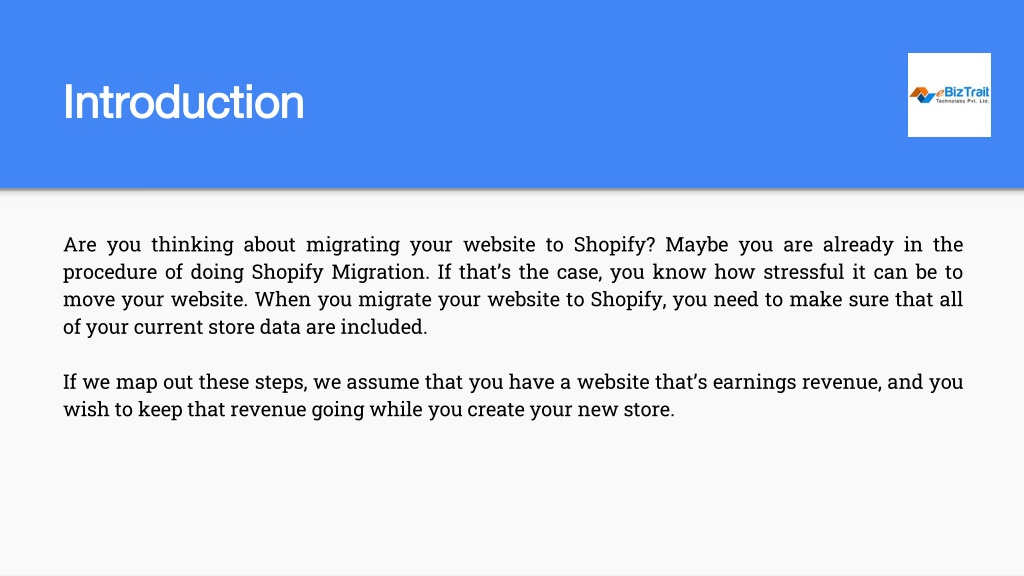Image resolution: width=1024 pixels, height=576 pixels.
Task: Click the orange-blue emblem in the eBizTrait logo
Action: click(923, 95)
